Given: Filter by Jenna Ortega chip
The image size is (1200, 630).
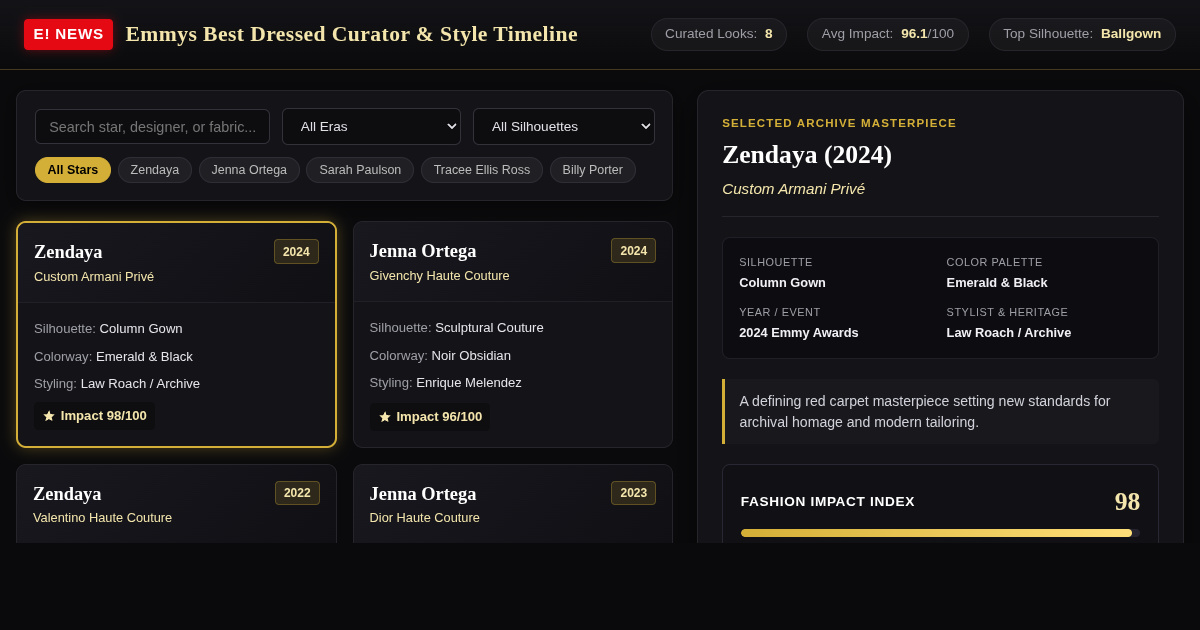Looking at the screenshot, I should (249, 170).
